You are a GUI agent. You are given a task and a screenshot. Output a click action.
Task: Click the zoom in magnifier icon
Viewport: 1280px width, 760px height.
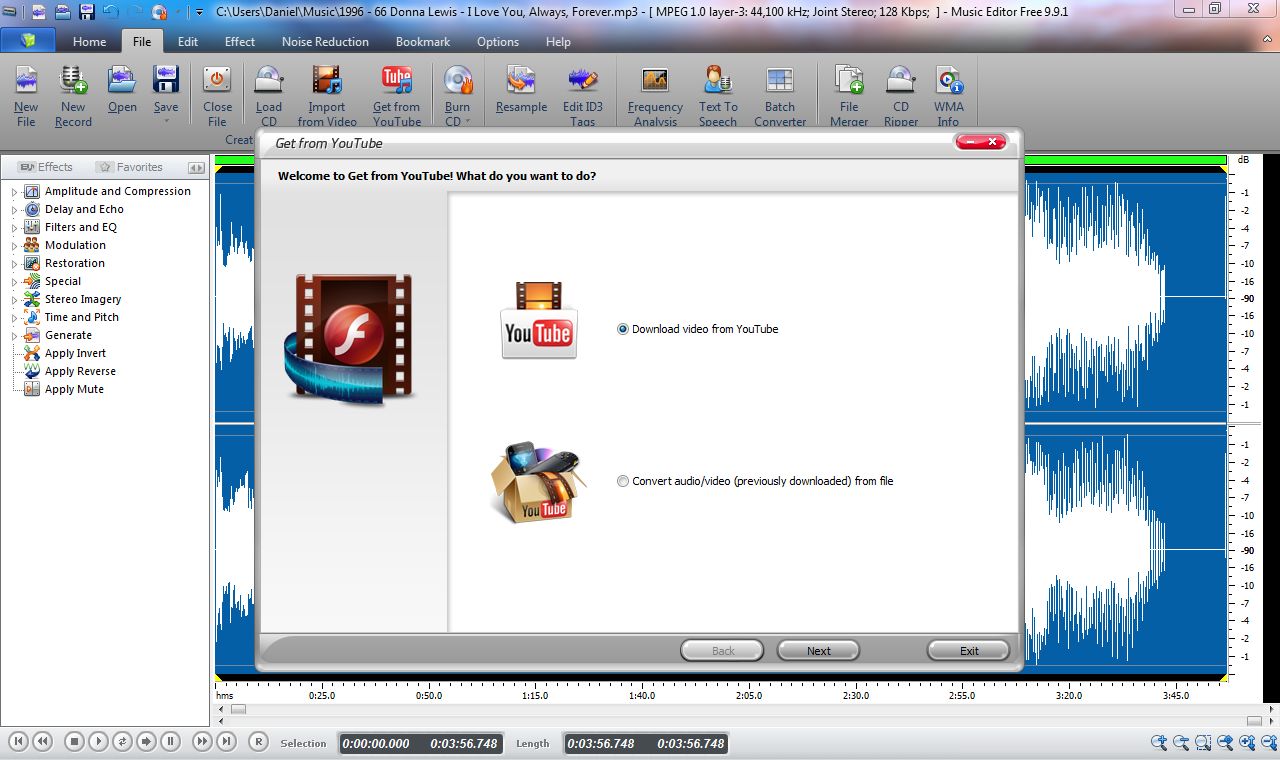(1159, 742)
